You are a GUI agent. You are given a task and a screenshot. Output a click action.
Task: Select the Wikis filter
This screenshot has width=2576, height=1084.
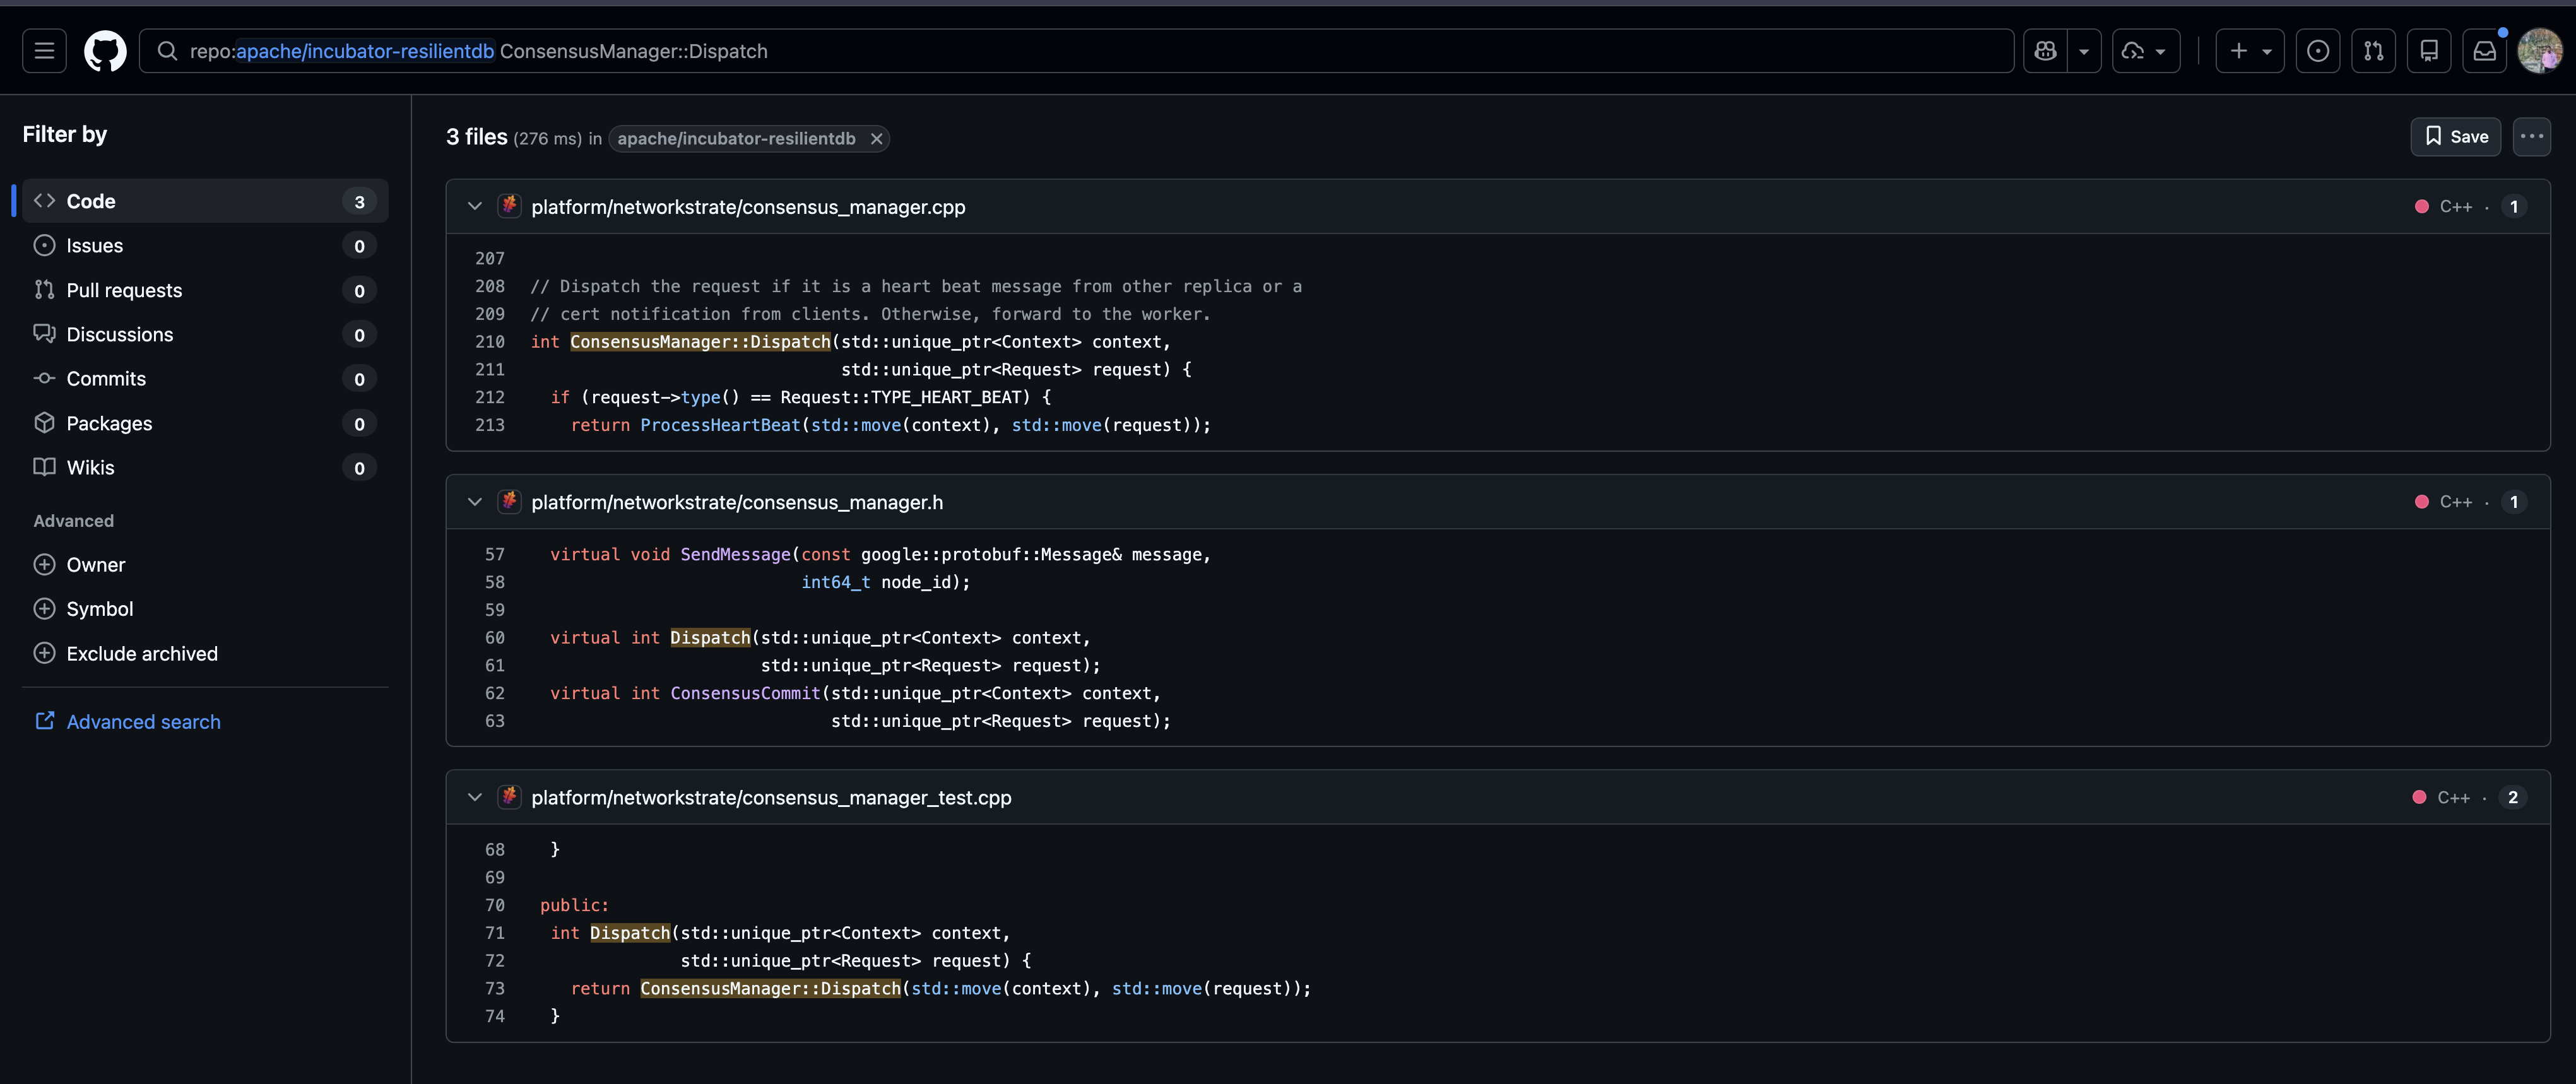click(x=205, y=467)
